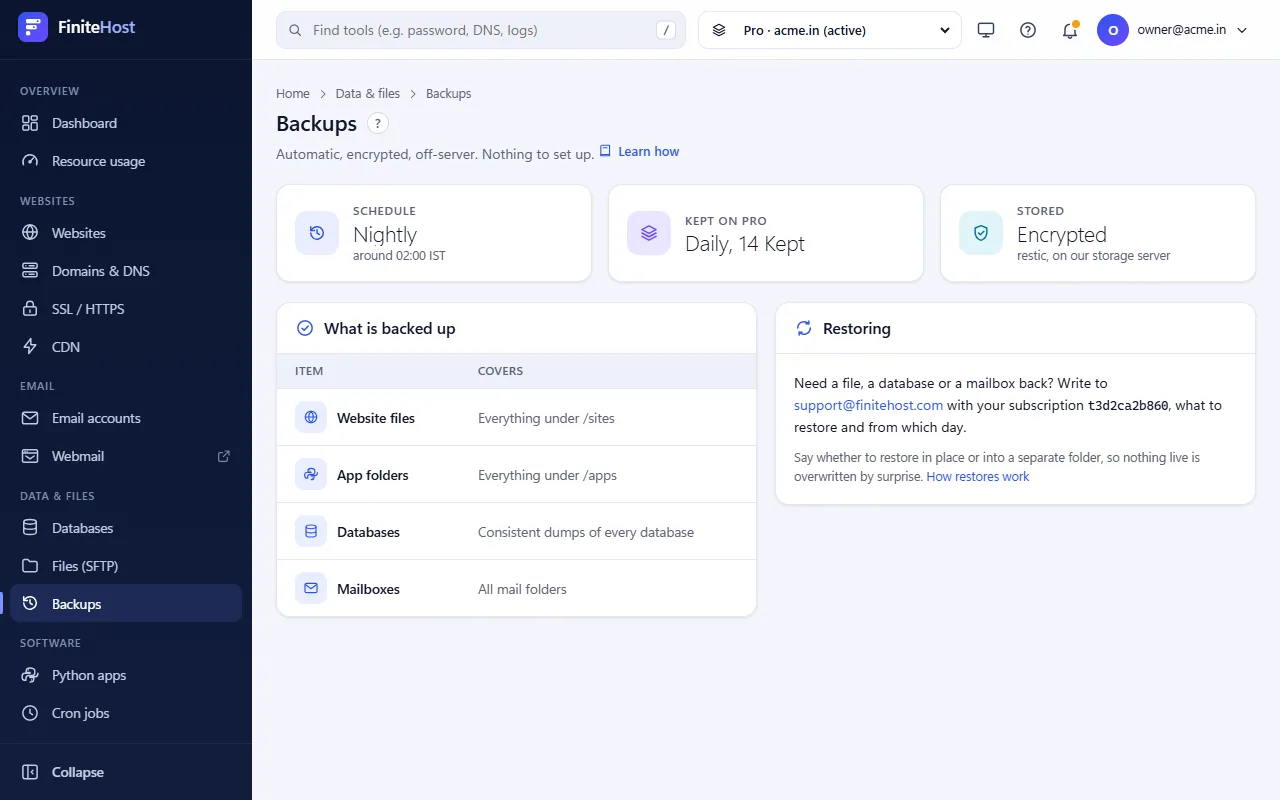Open the SSL / HTTPS section
This screenshot has width=1280, height=800.
(x=126, y=309)
